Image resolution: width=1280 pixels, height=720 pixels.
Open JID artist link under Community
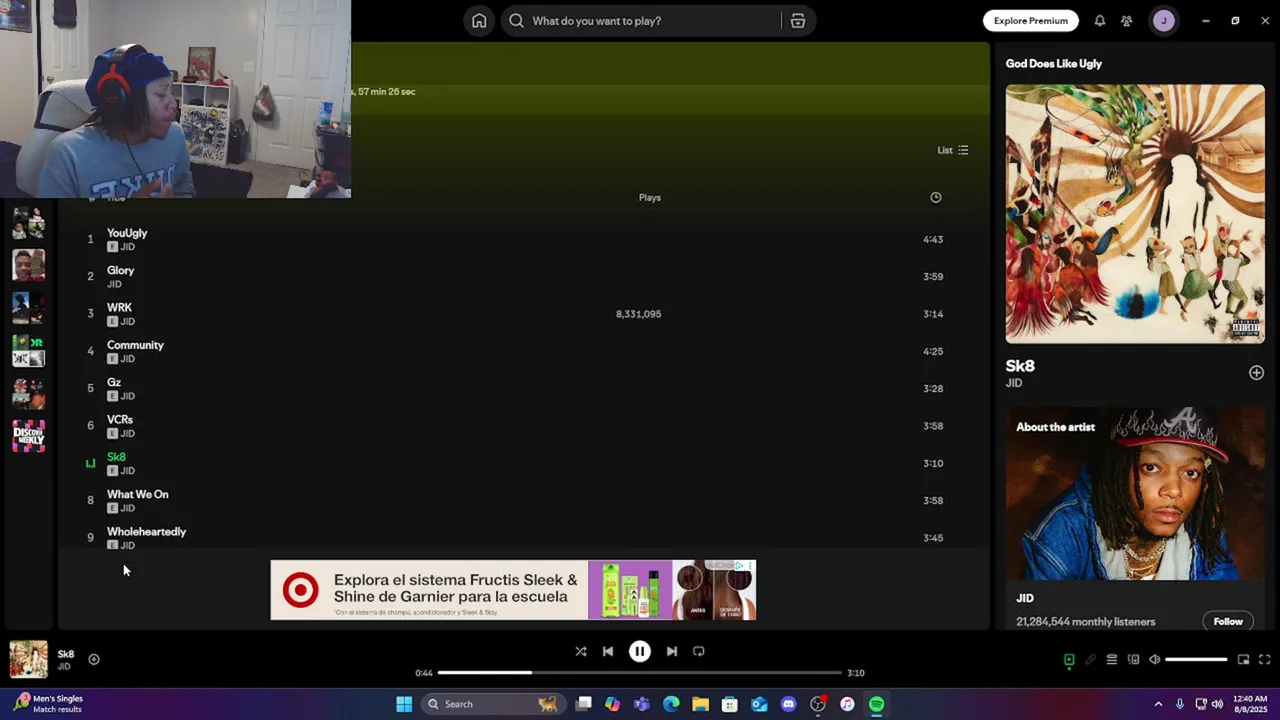pos(127,359)
